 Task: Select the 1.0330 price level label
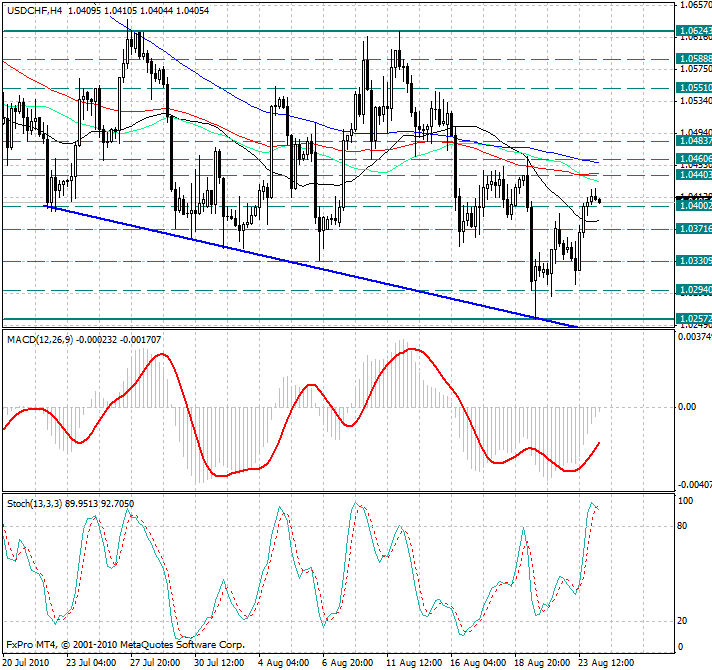pyautogui.click(x=693, y=261)
